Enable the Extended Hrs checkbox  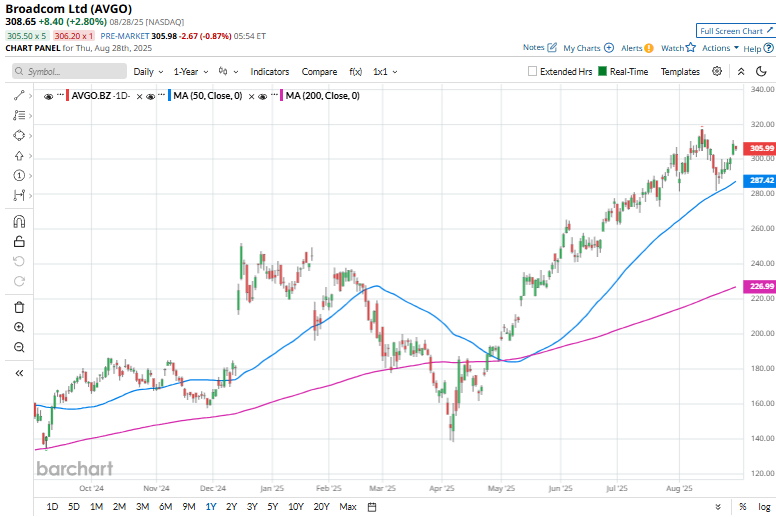tap(532, 71)
